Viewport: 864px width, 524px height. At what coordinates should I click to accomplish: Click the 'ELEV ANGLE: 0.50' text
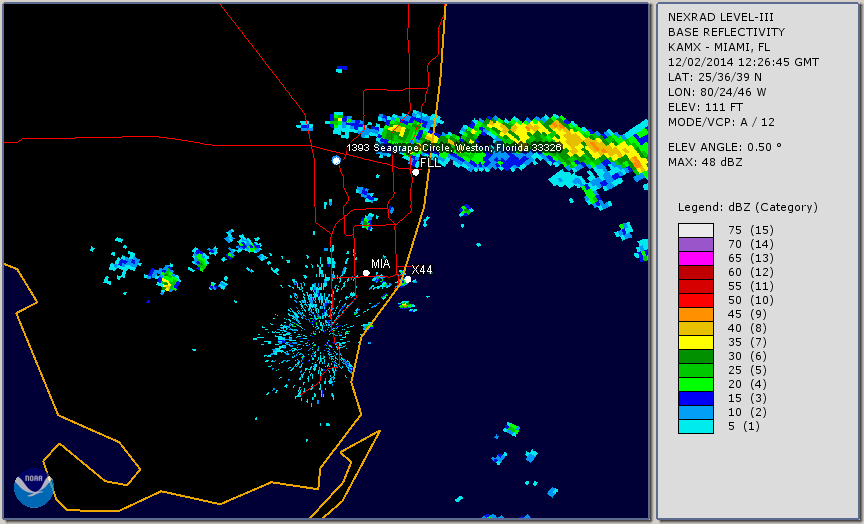(725, 147)
